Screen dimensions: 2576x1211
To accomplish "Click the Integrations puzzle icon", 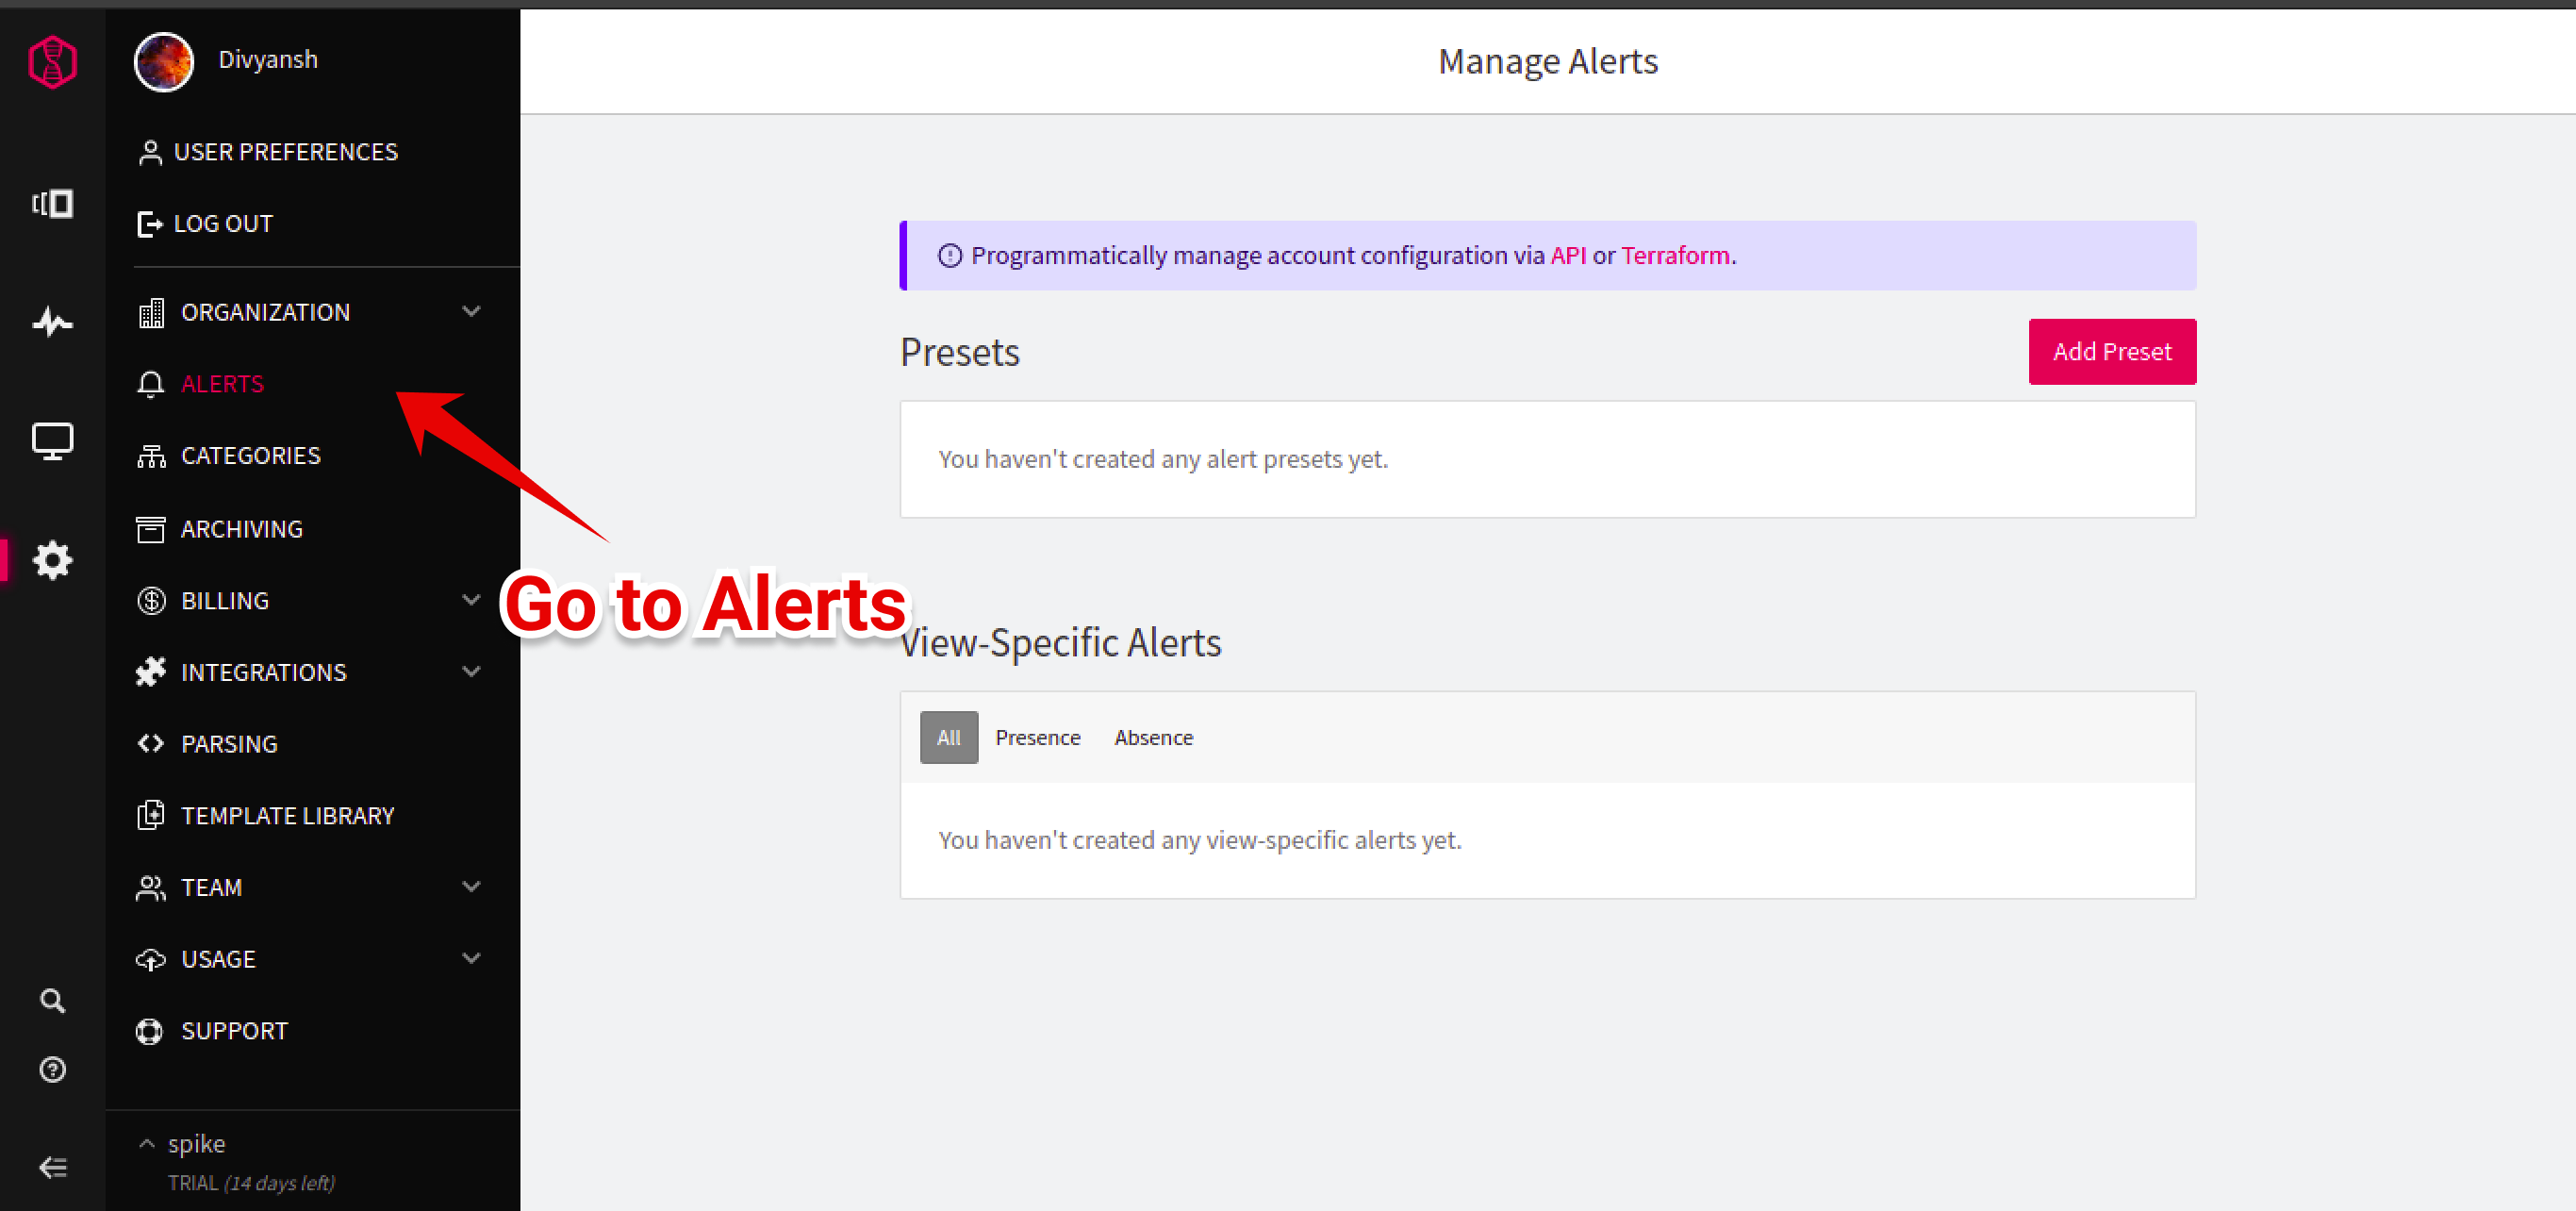I will tap(150, 672).
